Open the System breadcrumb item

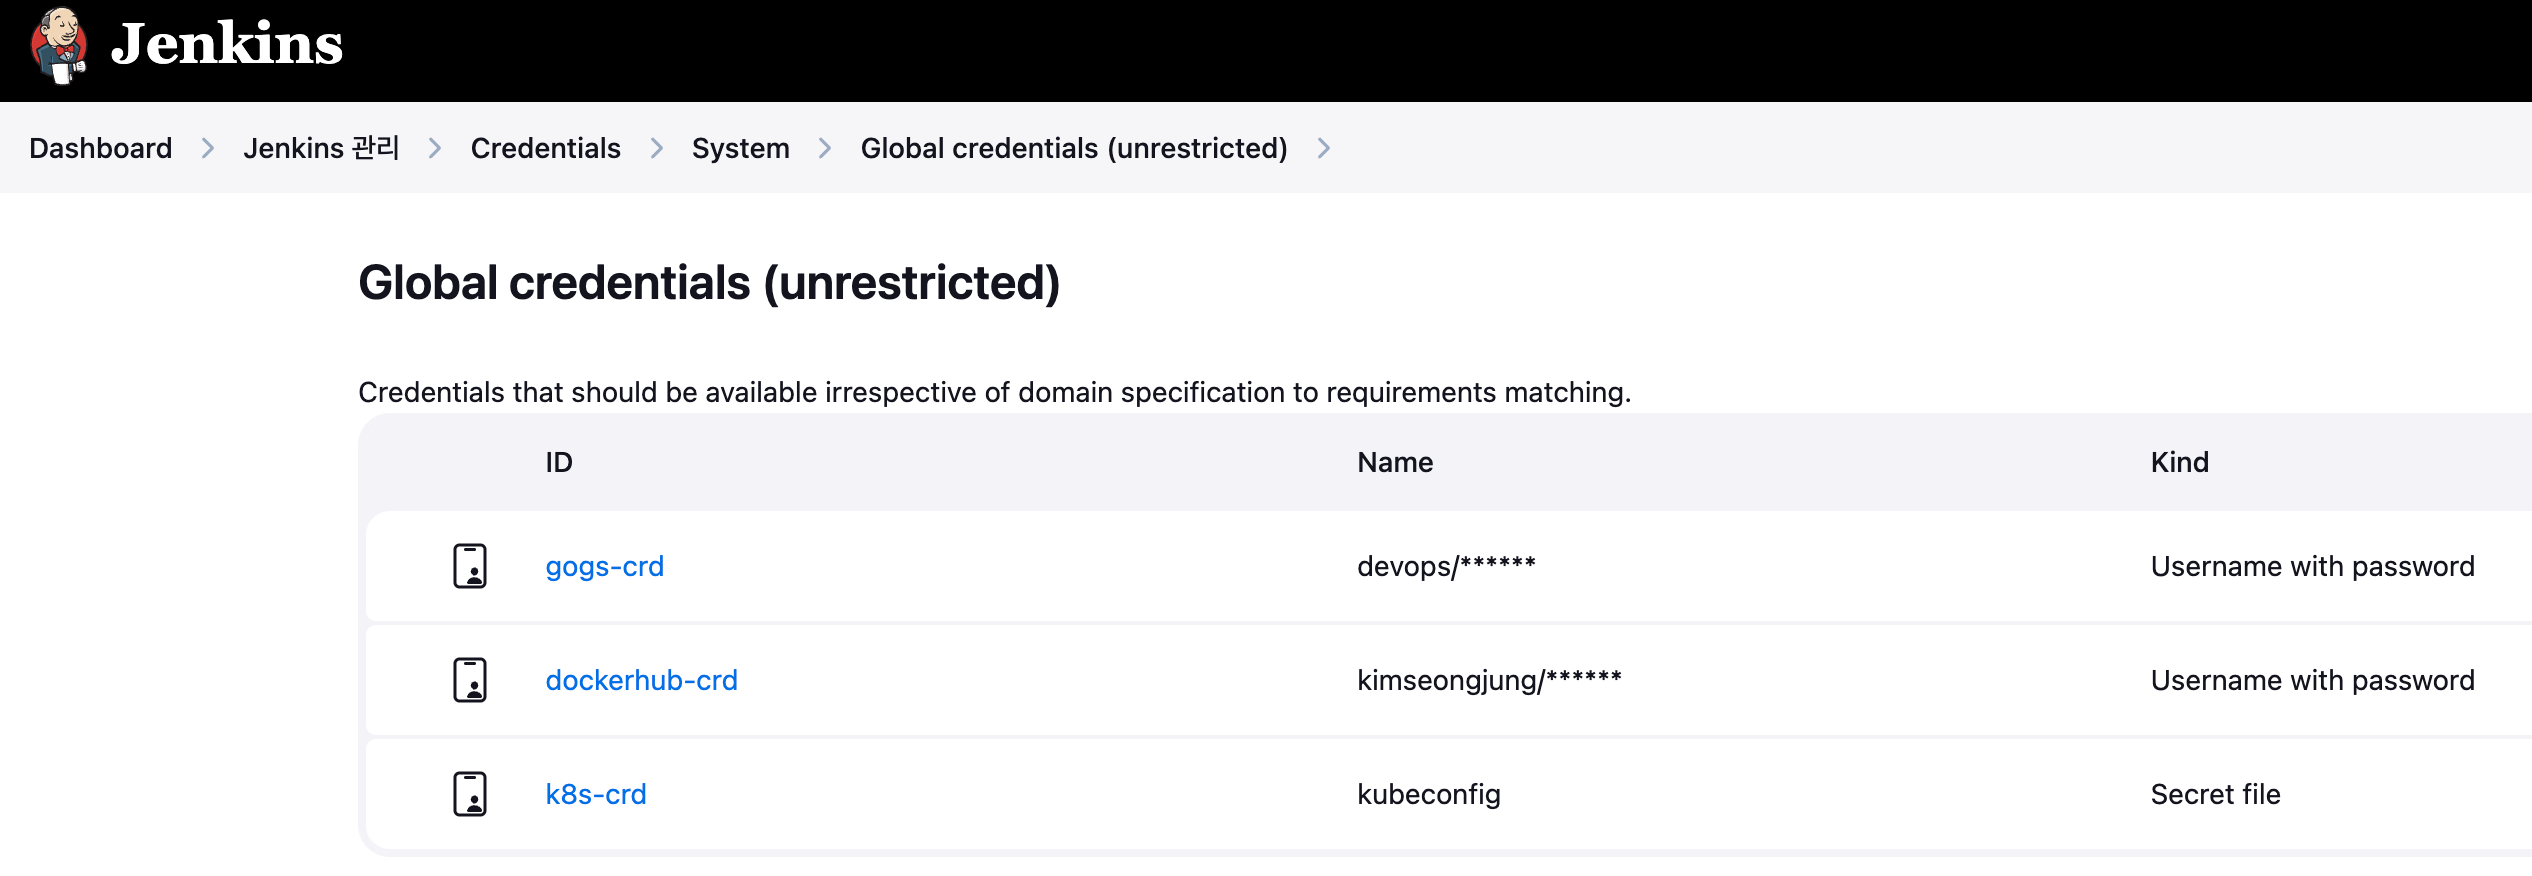point(741,148)
